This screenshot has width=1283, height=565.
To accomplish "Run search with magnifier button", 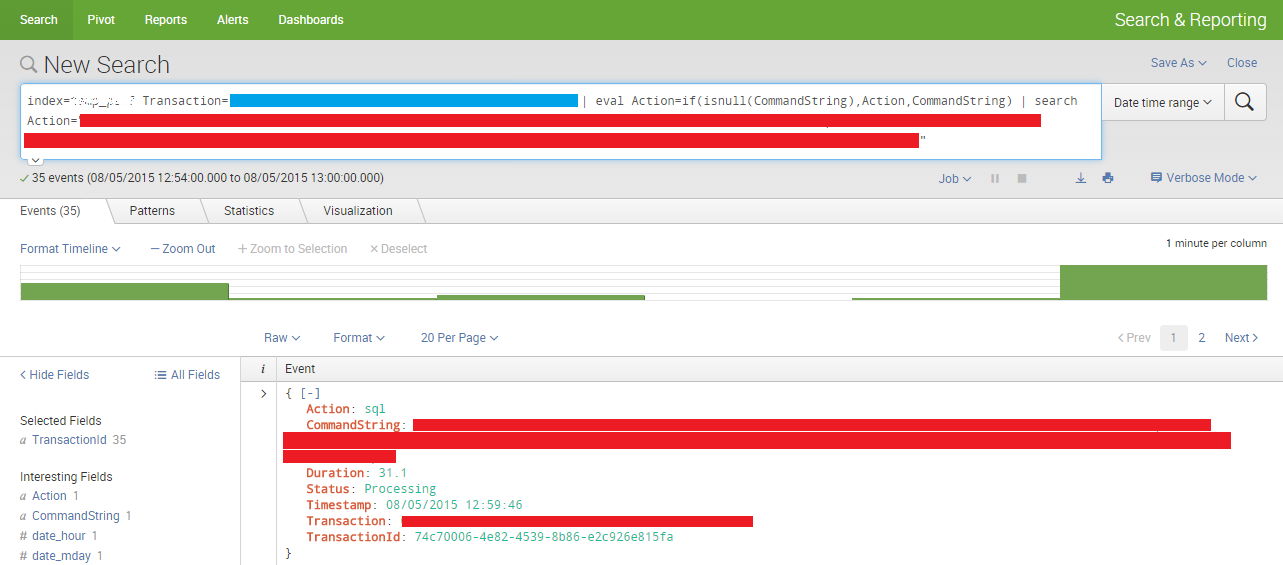I will pos(1243,102).
